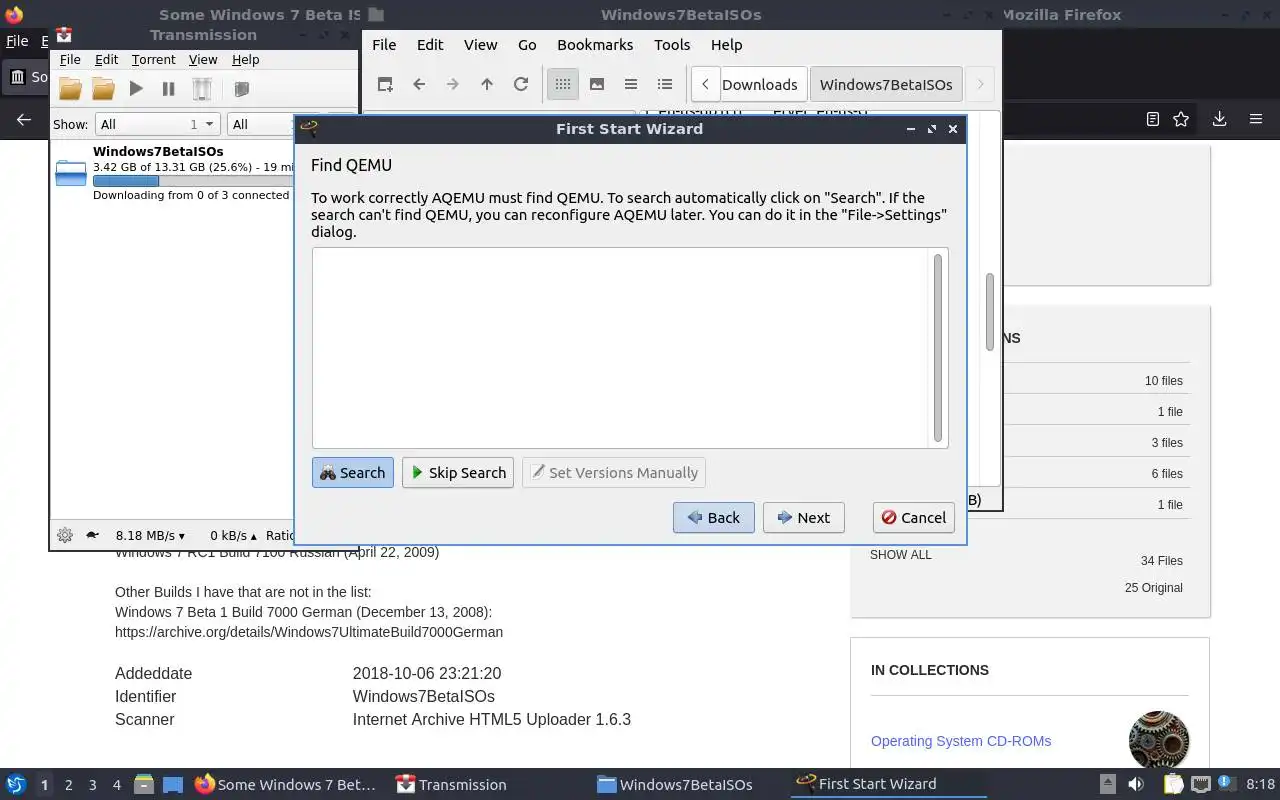
Task: Open the Operating System CD-ROMs gear thumbnail
Action: (x=1159, y=741)
